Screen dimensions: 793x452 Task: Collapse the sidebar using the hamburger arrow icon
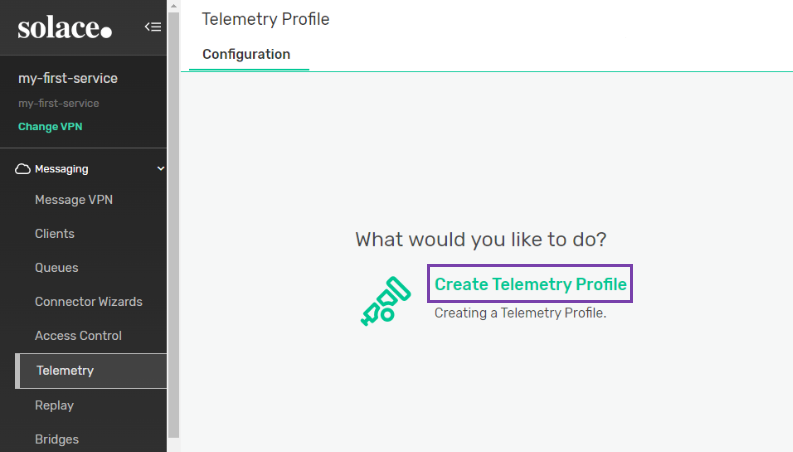[153, 27]
